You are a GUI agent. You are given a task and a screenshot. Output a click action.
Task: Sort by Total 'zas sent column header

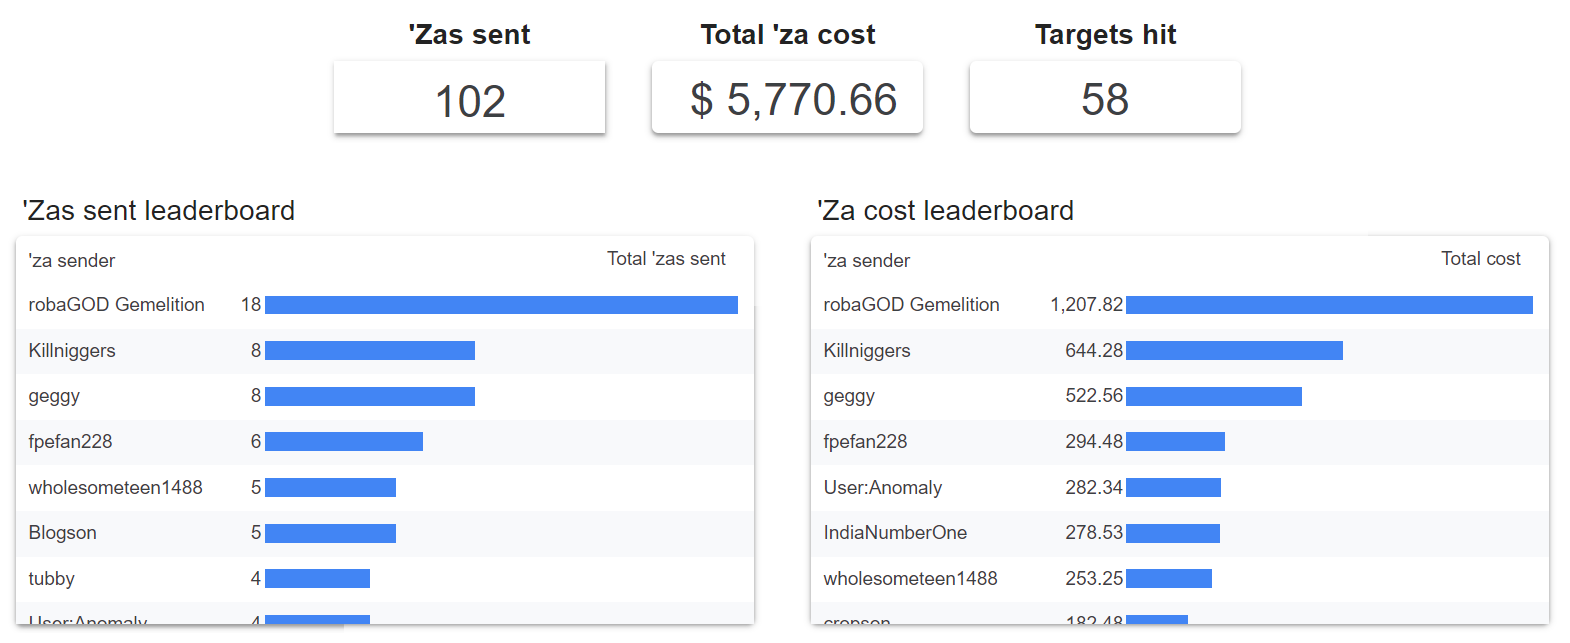(x=666, y=259)
